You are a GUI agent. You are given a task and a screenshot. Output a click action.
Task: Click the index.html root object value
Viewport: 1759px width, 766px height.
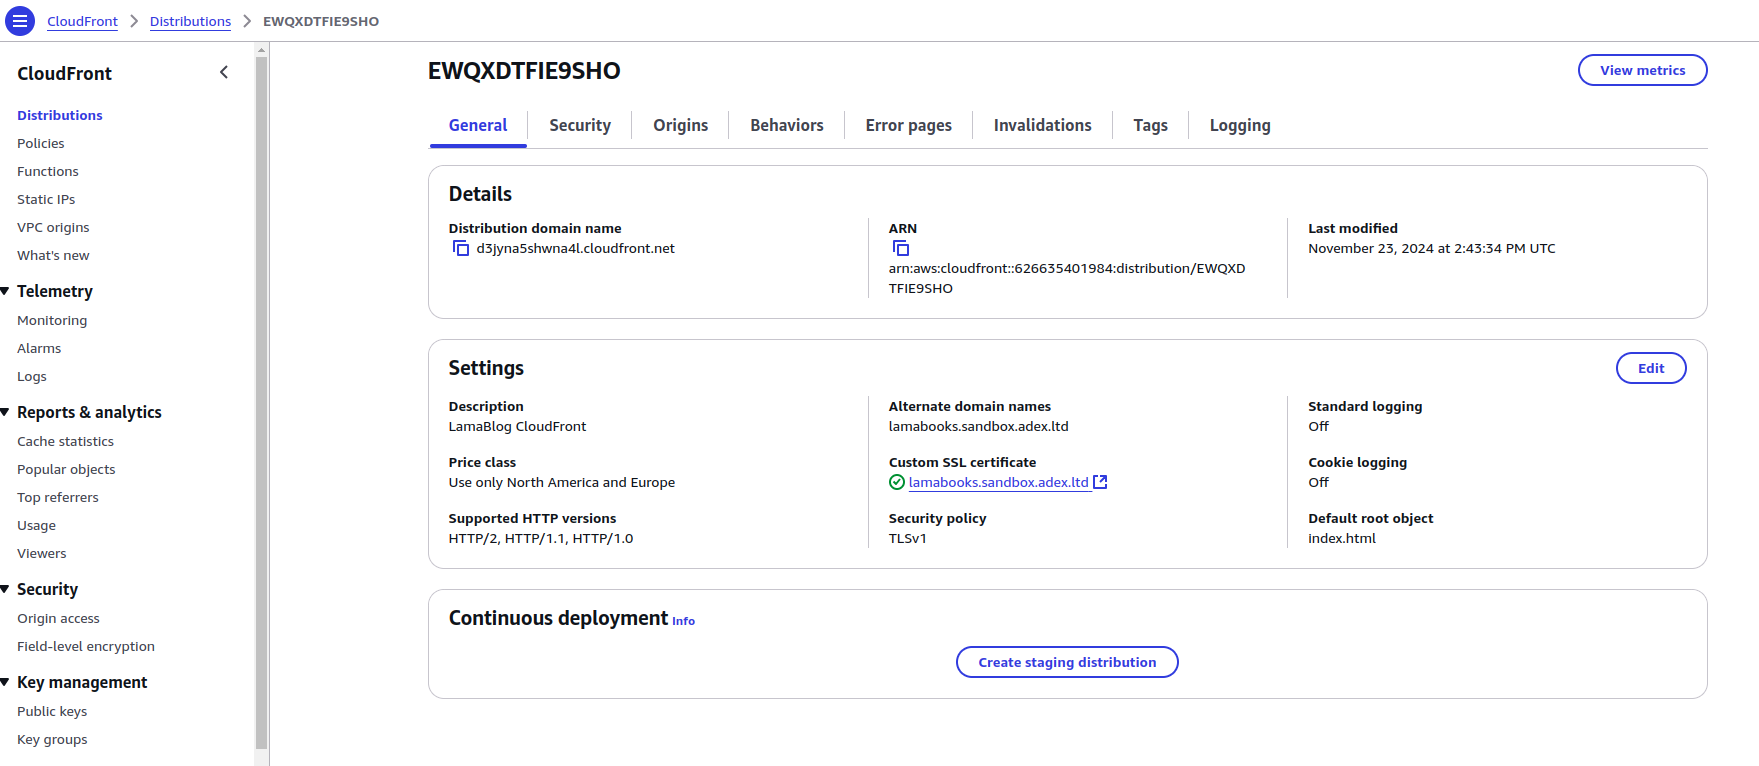1341,538
